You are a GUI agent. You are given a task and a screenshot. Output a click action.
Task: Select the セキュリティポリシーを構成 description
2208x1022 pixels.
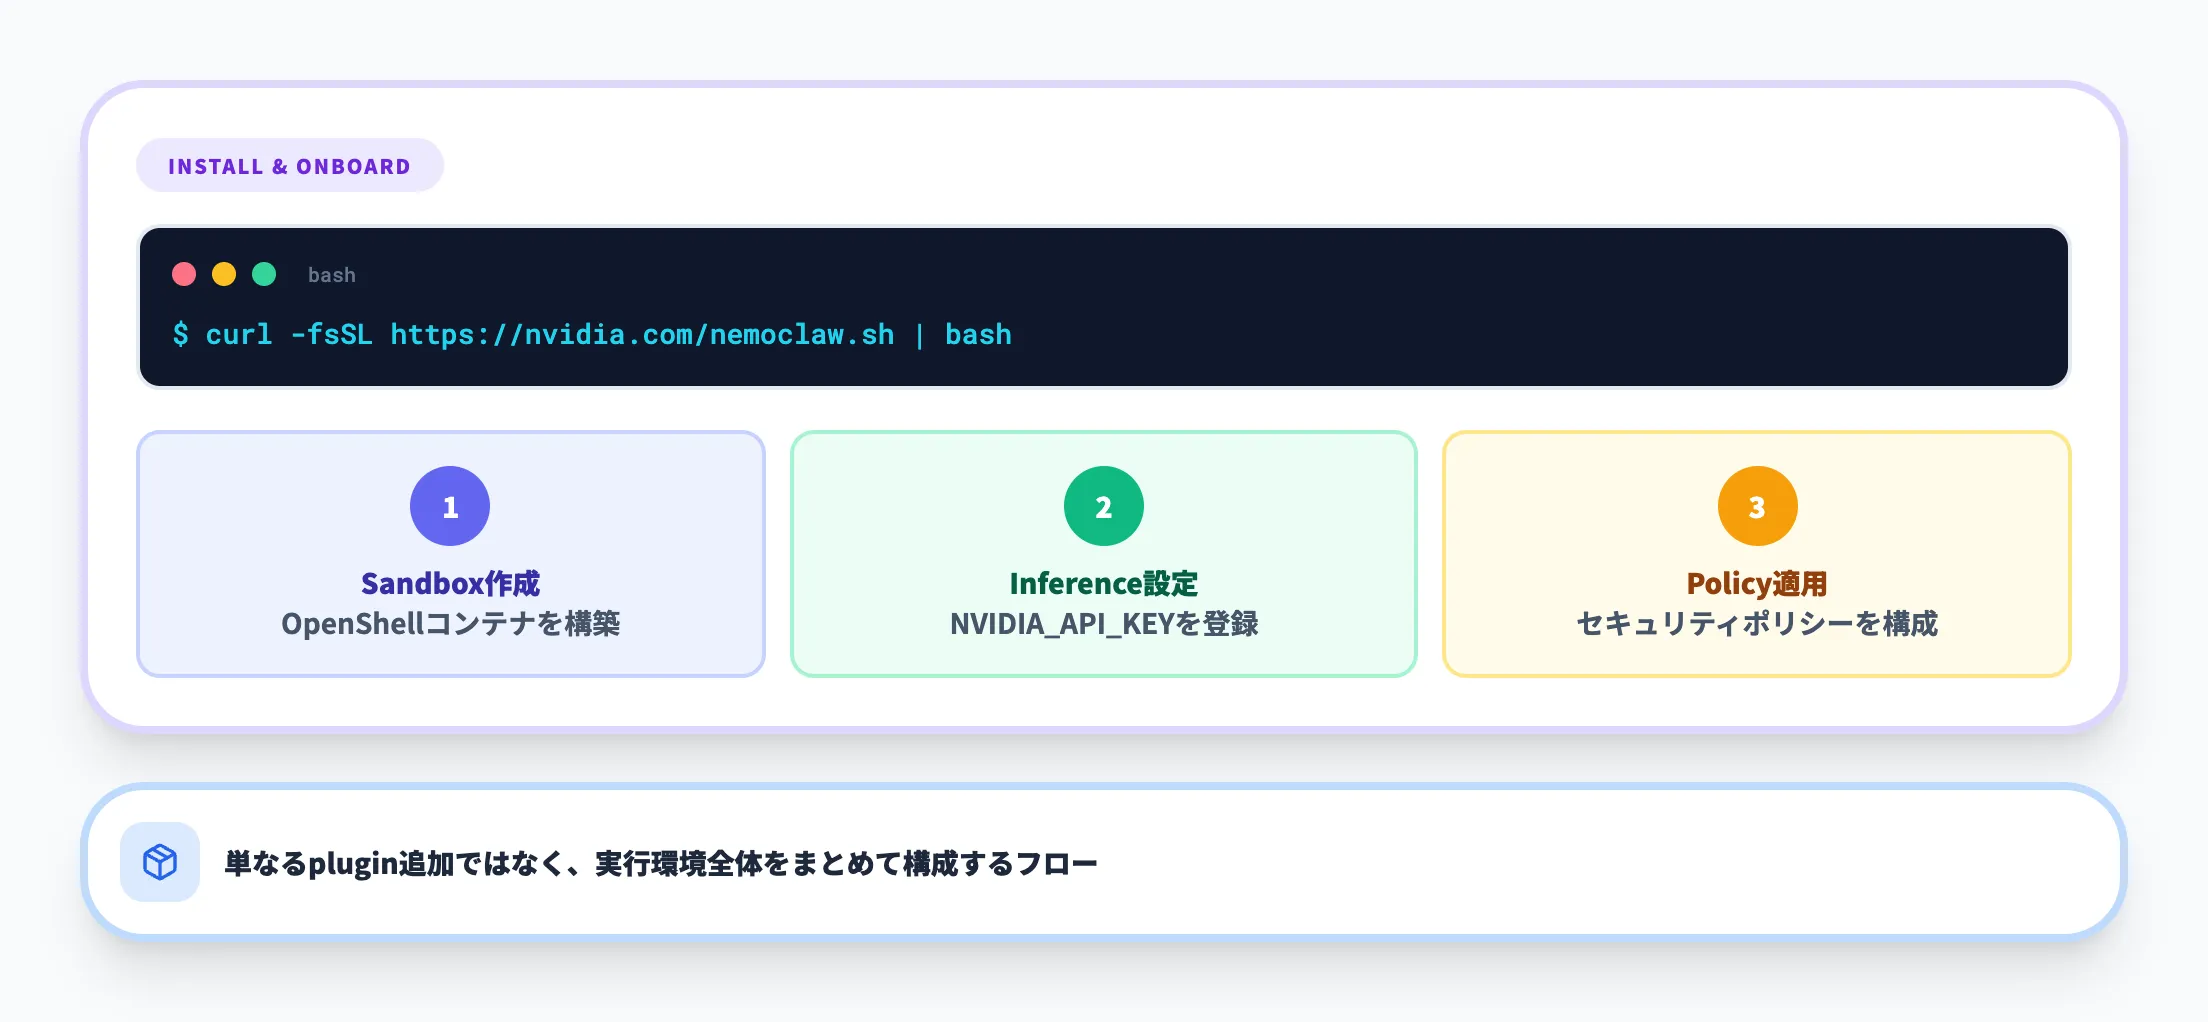(1757, 624)
